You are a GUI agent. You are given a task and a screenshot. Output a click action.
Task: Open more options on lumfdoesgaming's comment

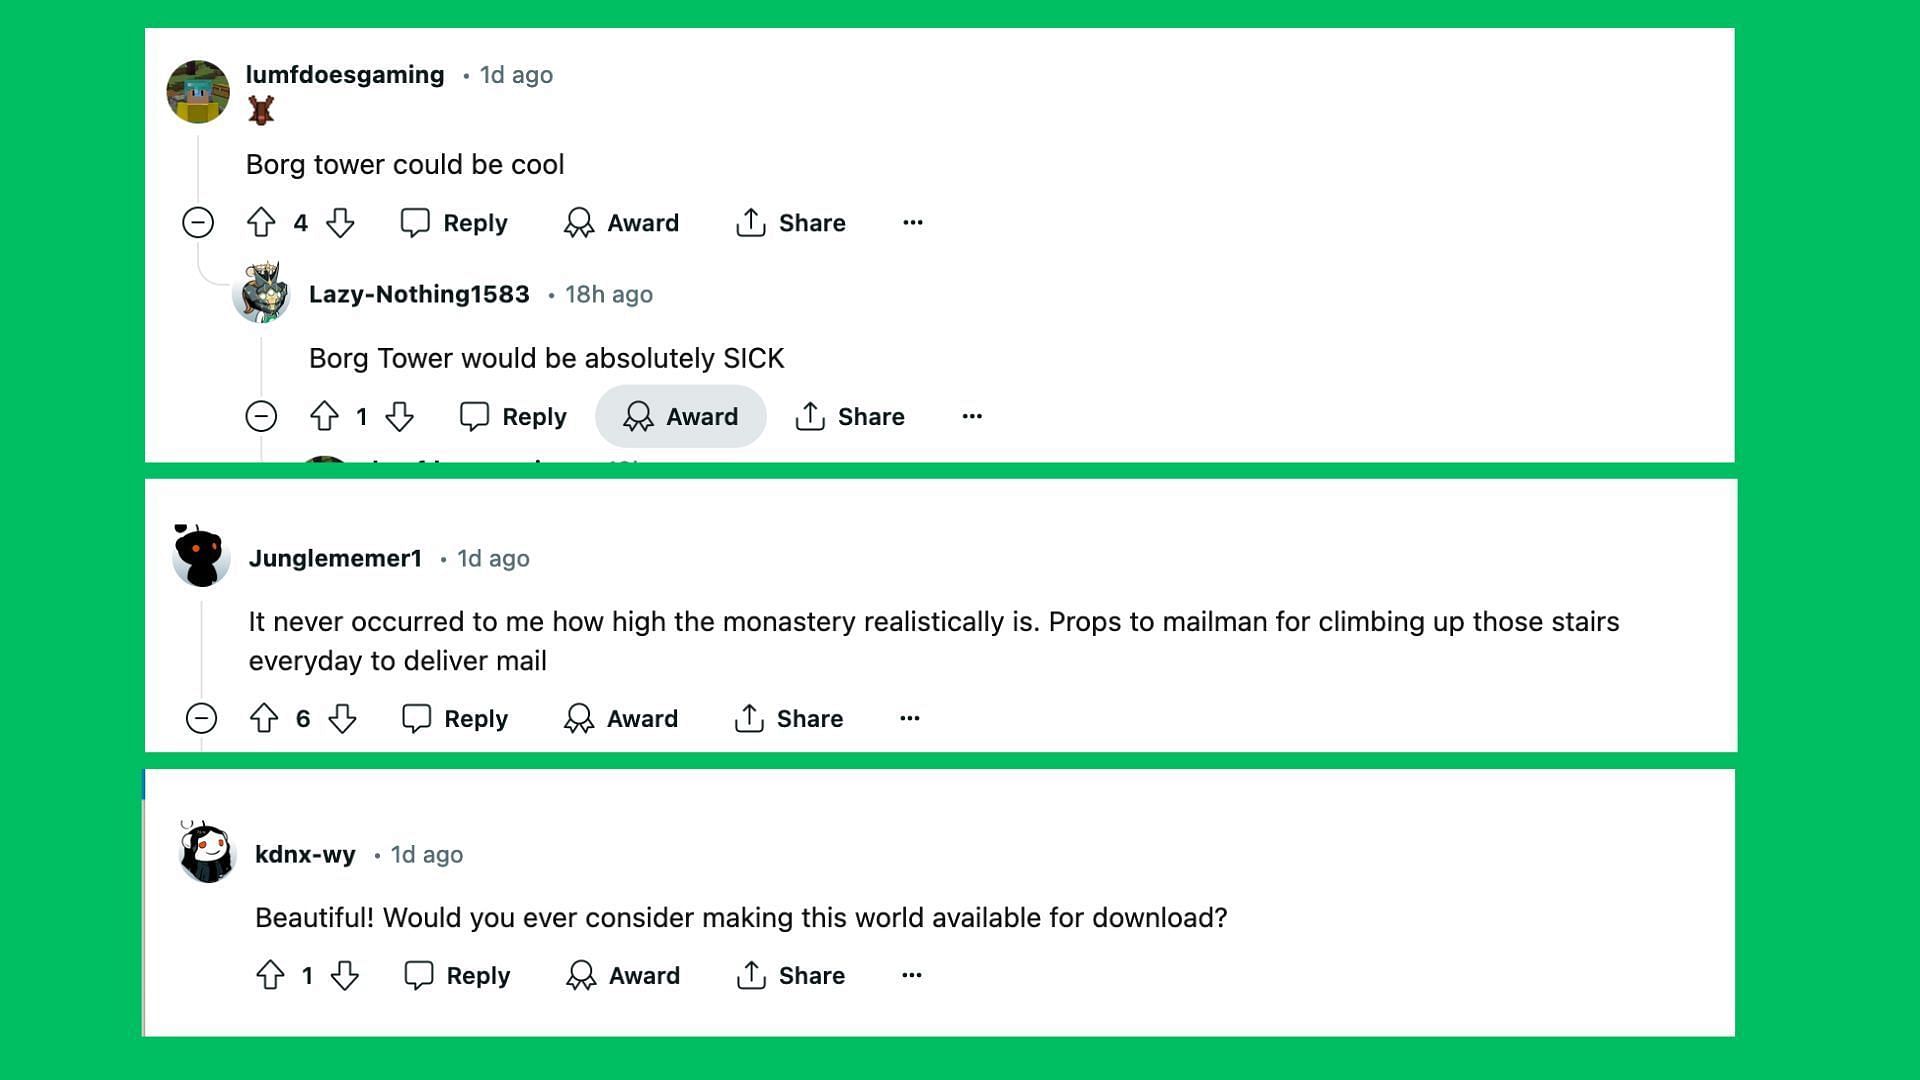pos(913,222)
